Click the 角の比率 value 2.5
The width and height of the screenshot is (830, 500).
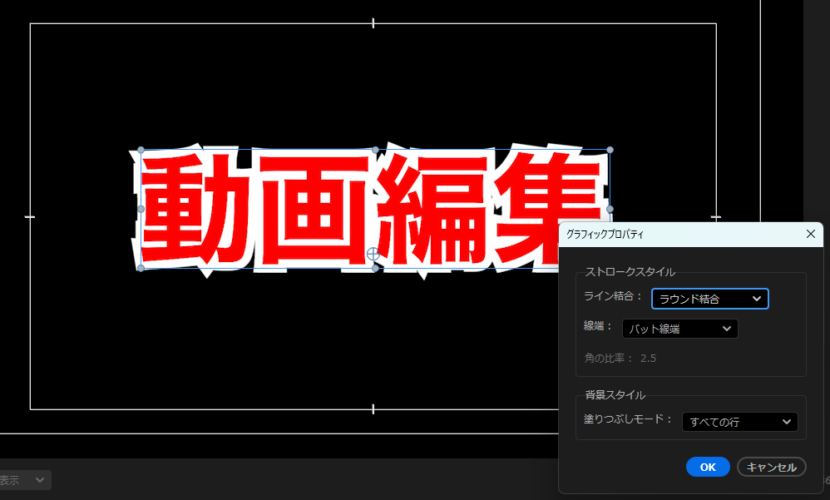click(x=648, y=358)
